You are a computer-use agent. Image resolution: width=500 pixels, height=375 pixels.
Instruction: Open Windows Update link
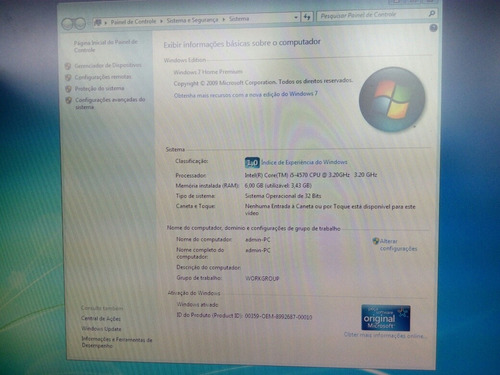[x=101, y=329]
